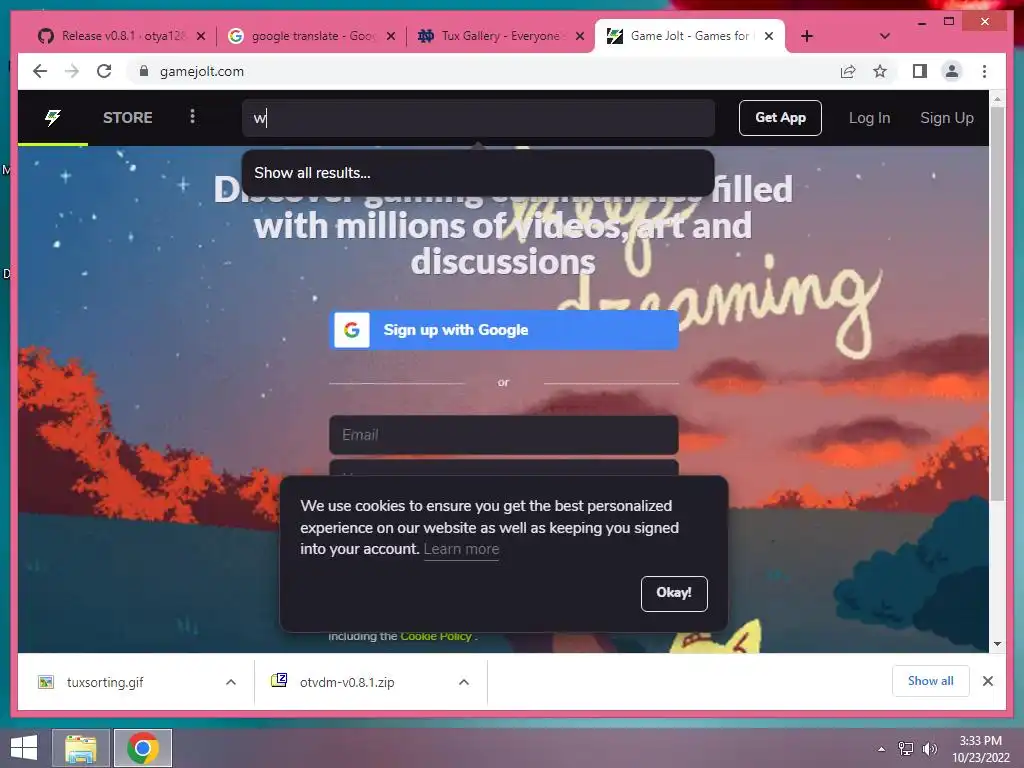Click the tuxsorting.gif file icon
The height and width of the screenshot is (768, 1024).
tap(46, 682)
